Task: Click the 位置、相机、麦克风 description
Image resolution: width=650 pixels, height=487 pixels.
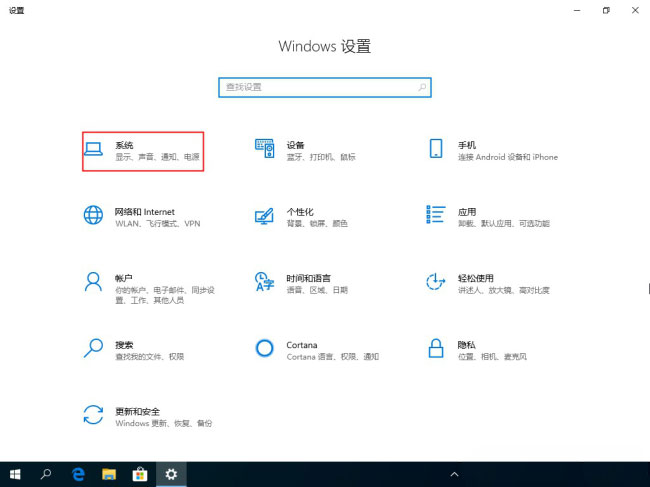Action: 492,357
